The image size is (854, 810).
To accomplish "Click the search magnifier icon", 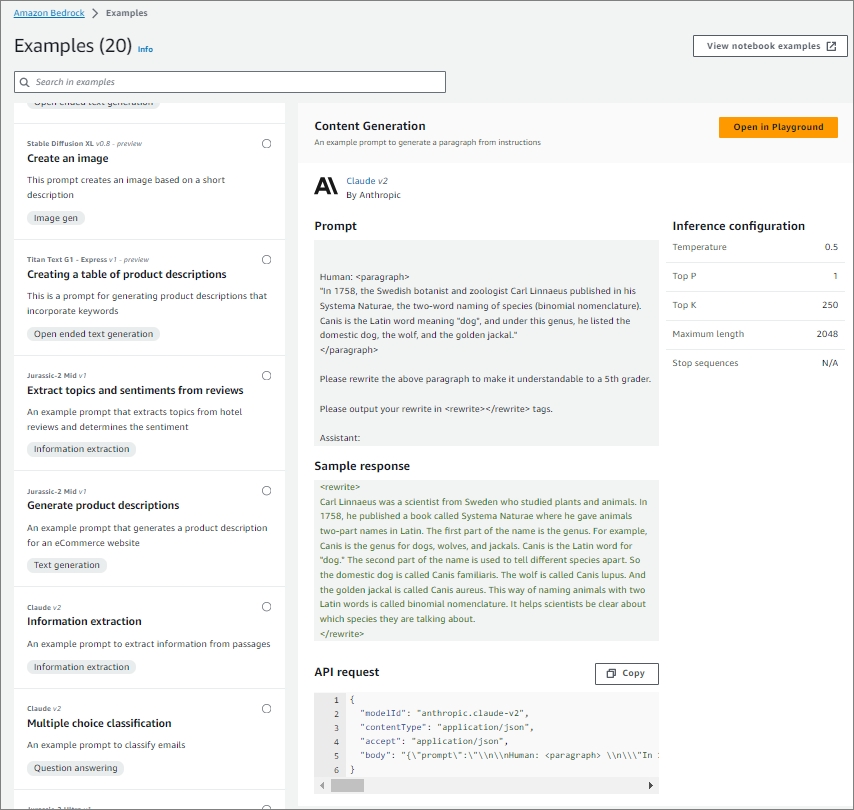I will tap(25, 82).
